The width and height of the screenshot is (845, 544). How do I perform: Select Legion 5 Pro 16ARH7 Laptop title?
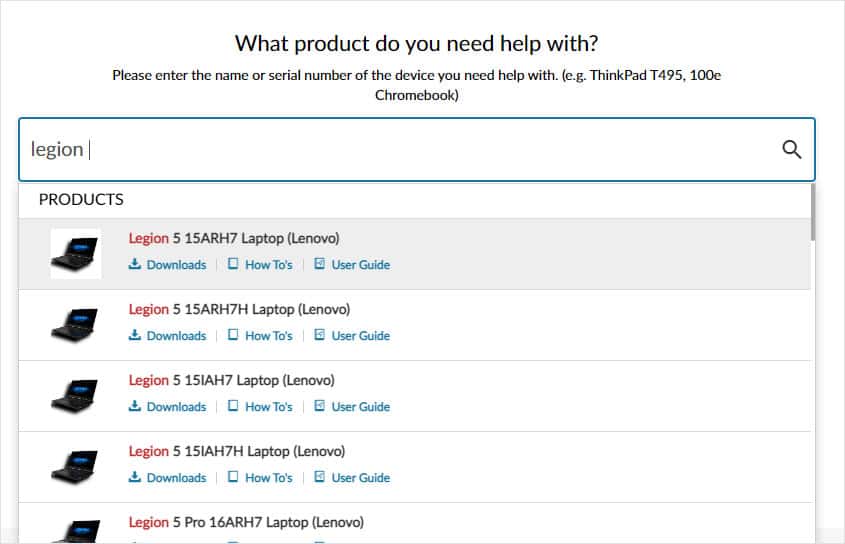pyautogui.click(x=246, y=522)
